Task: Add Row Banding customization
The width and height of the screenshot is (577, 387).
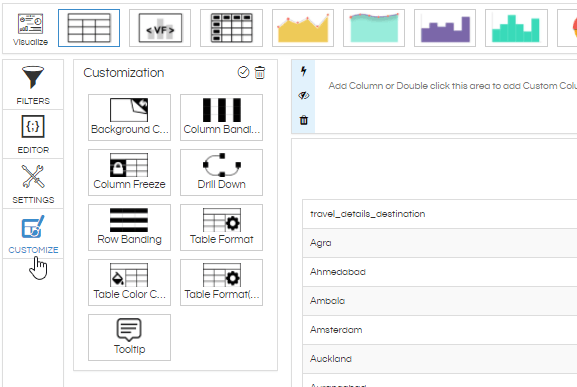Action: [130, 227]
